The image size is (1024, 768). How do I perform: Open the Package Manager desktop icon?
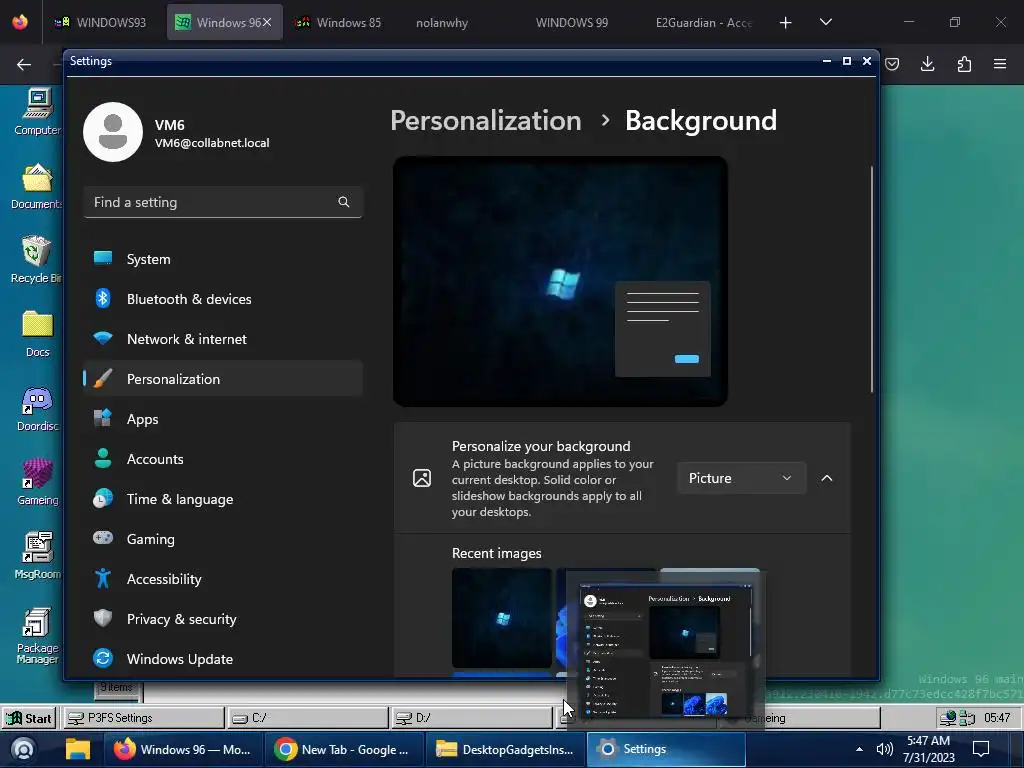pyautogui.click(x=37, y=635)
